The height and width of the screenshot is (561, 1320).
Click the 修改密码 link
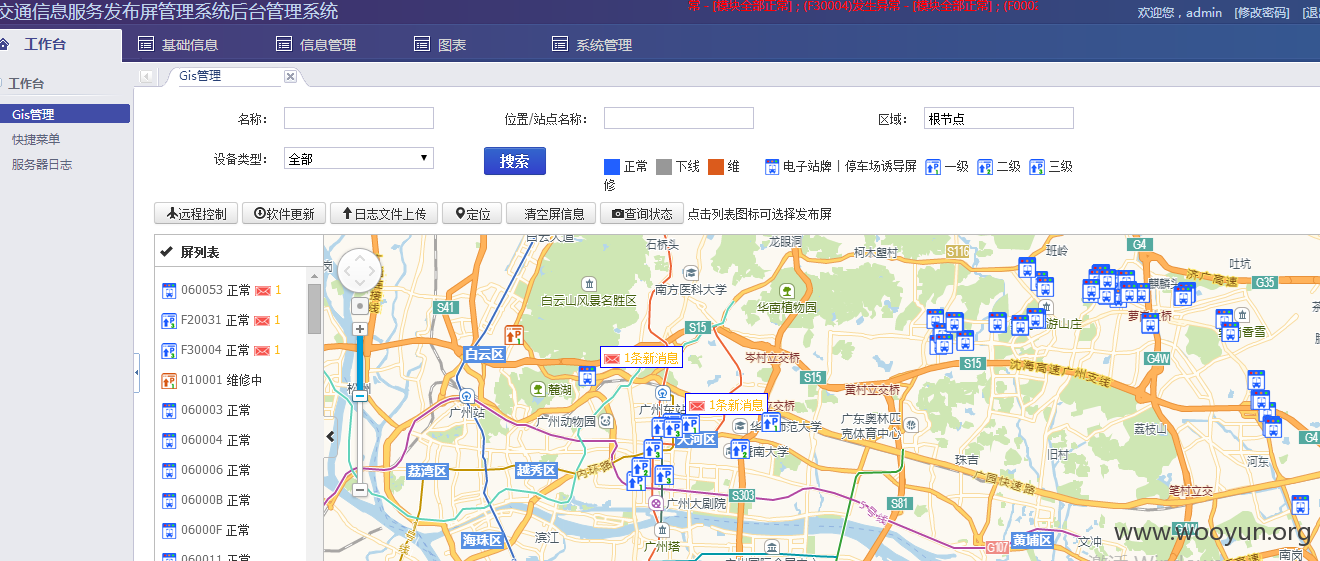(1262, 12)
